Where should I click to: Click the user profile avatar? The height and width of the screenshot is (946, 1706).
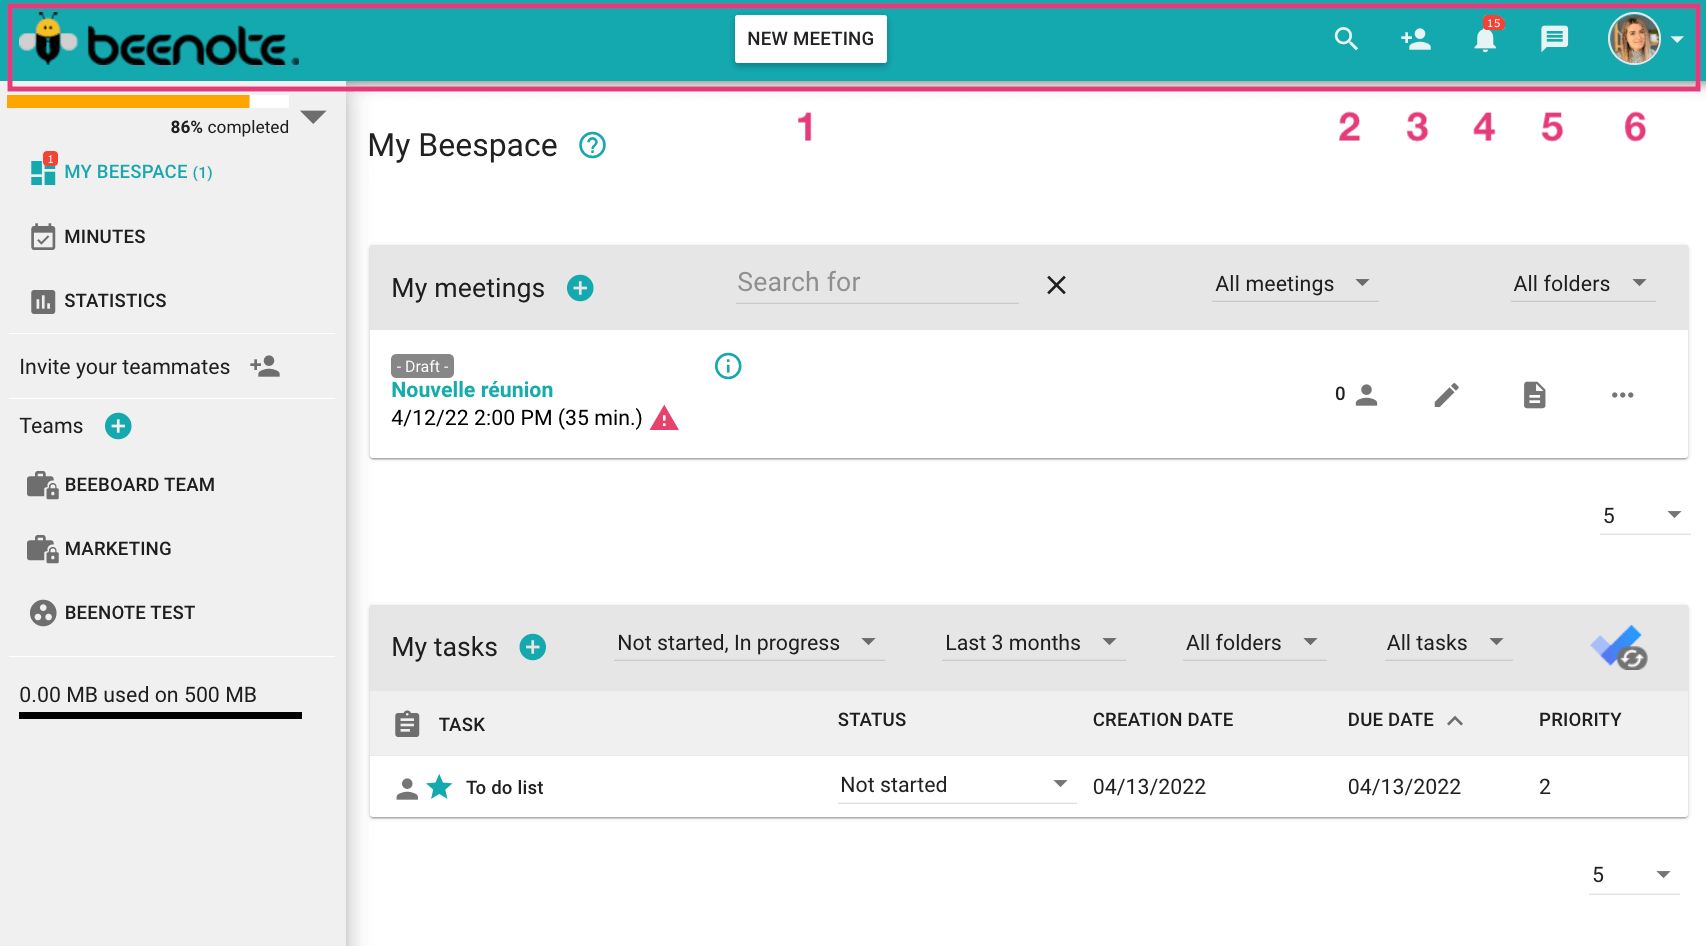point(1634,39)
